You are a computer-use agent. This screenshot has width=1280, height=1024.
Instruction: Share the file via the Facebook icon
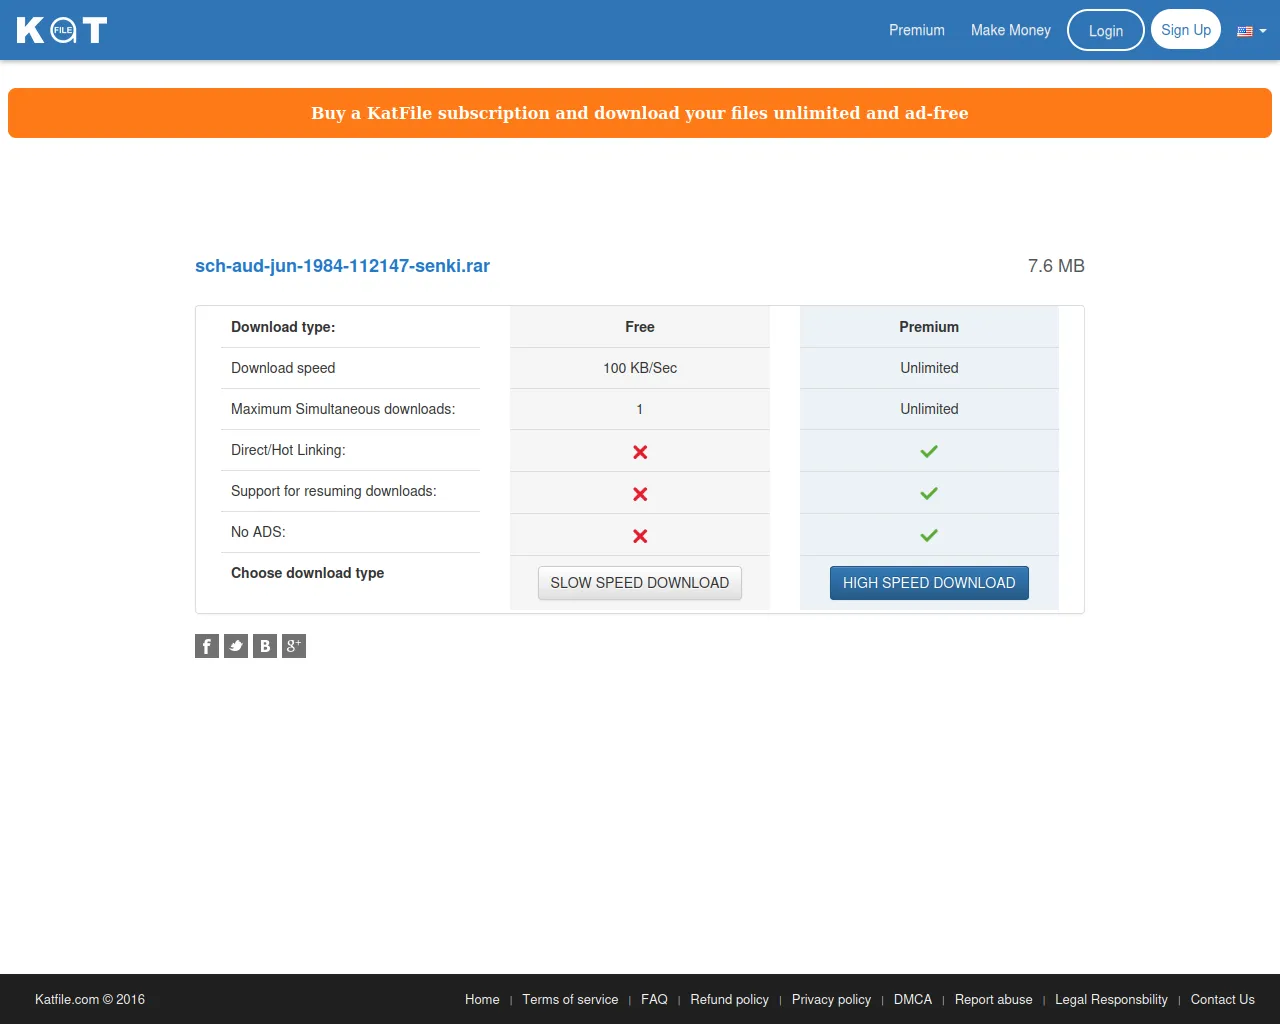point(206,646)
